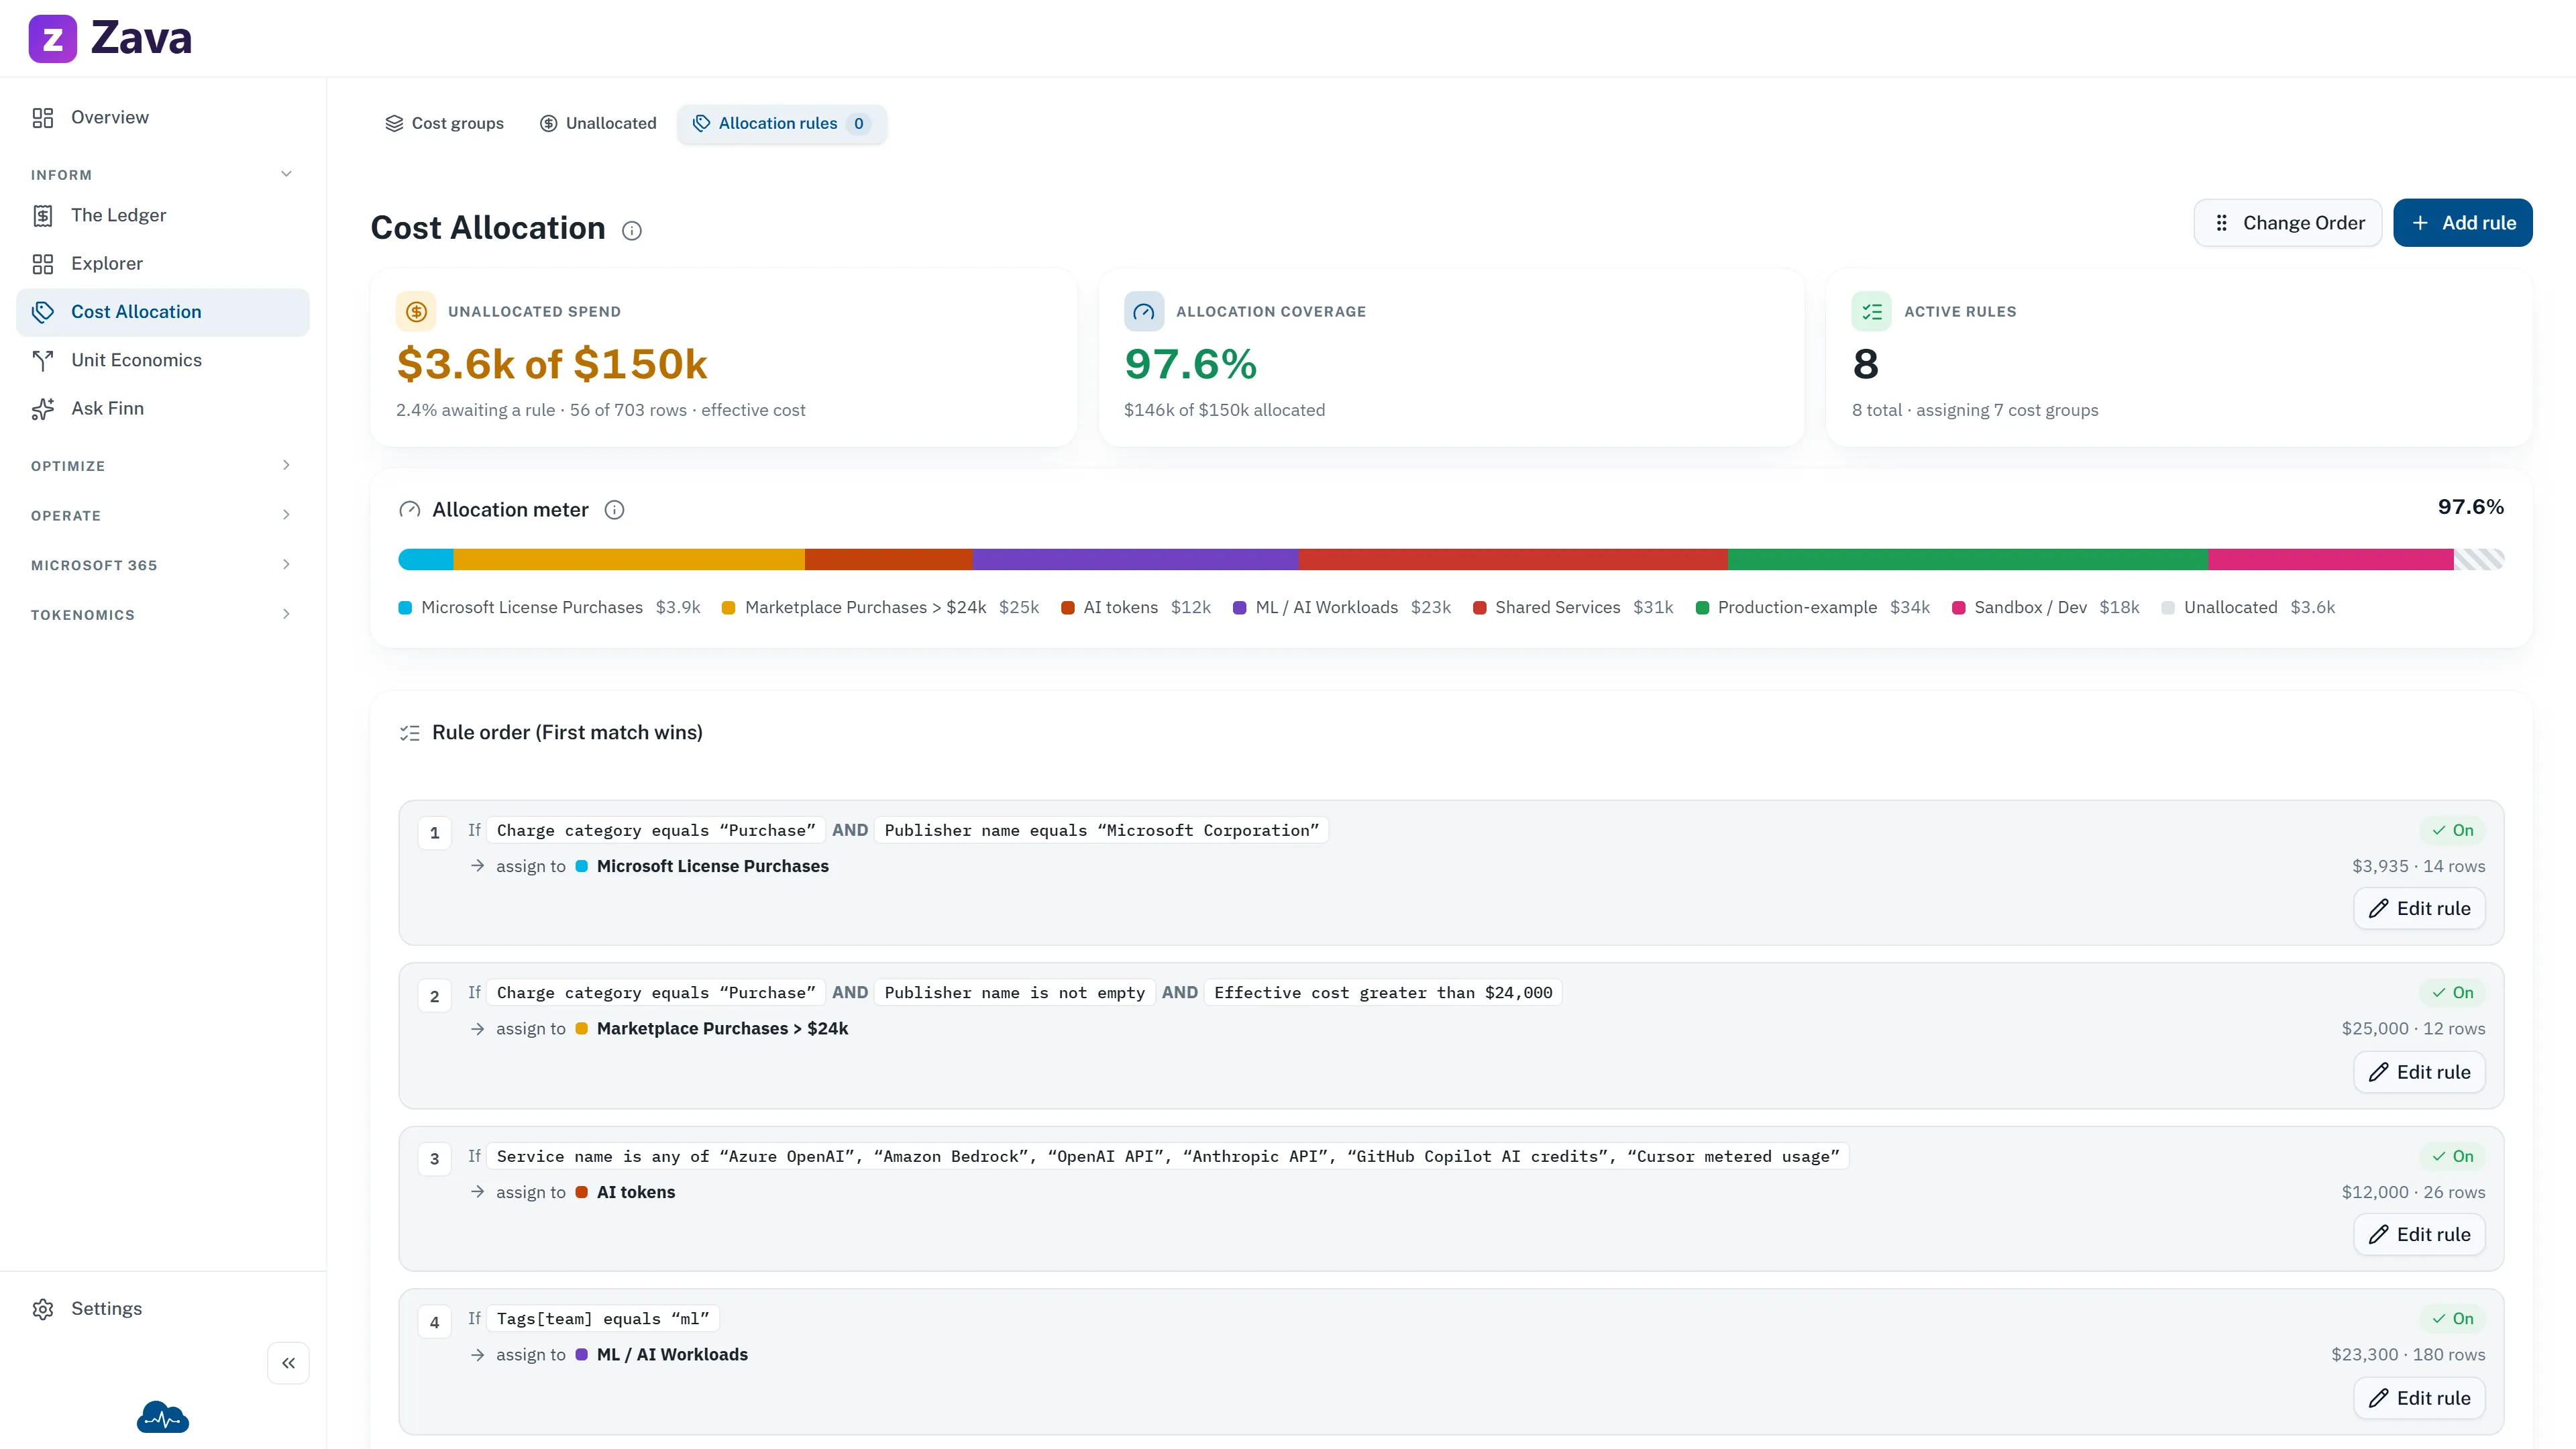Toggle the On status for rule 2
This screenshot has width=2576, height=1449.
point(2452,993)
